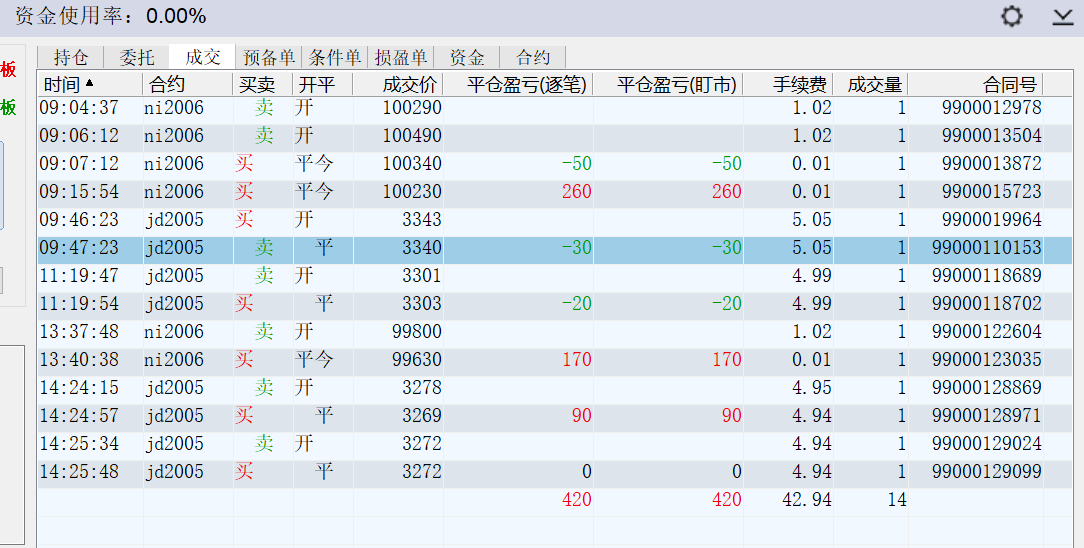Click the total fee value 42.94
The height and width of the screenshot is (548, 1084).
[x=807, y=500]
